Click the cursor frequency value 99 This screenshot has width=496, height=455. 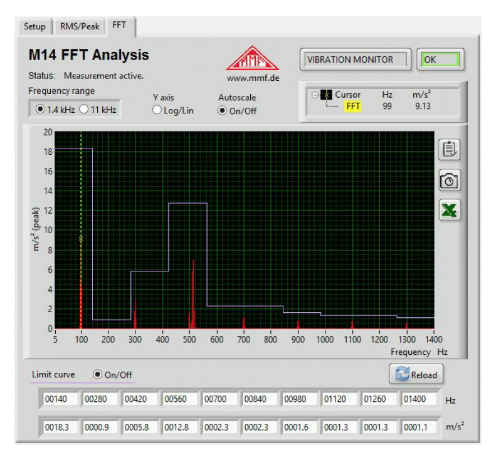point(387,106)
